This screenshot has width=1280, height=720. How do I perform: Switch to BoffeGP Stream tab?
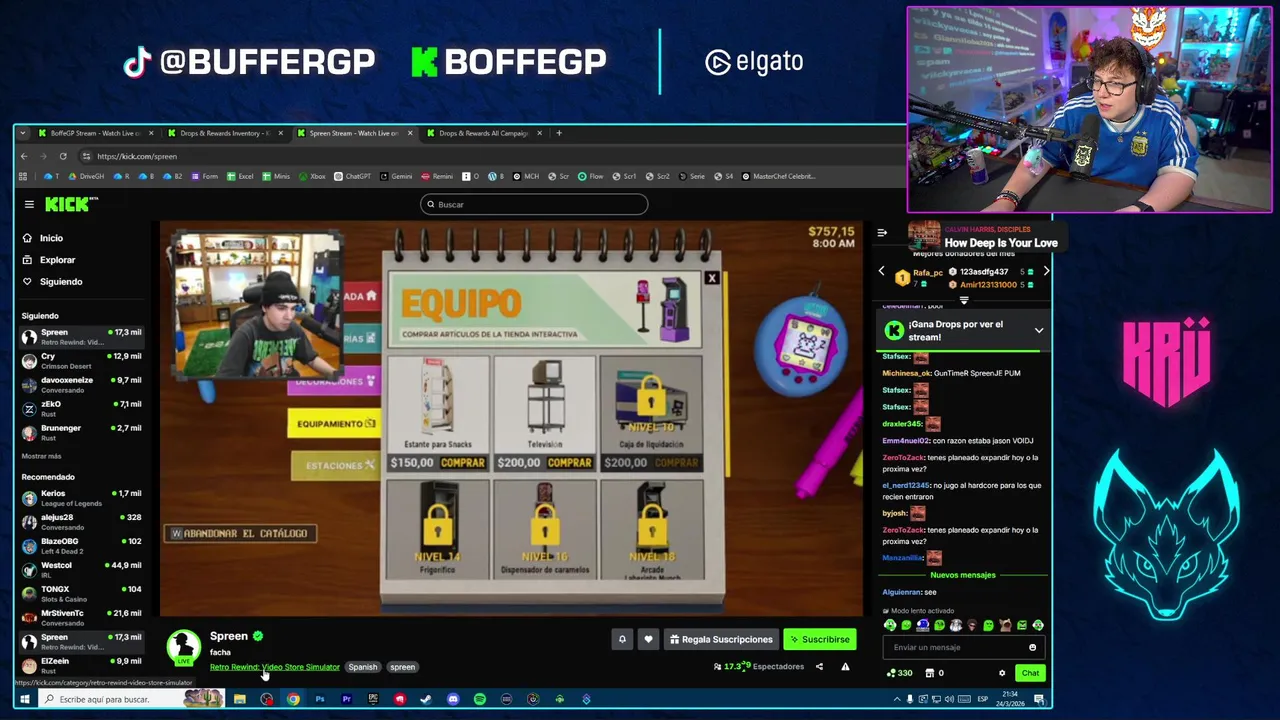(x=96, y=133)
